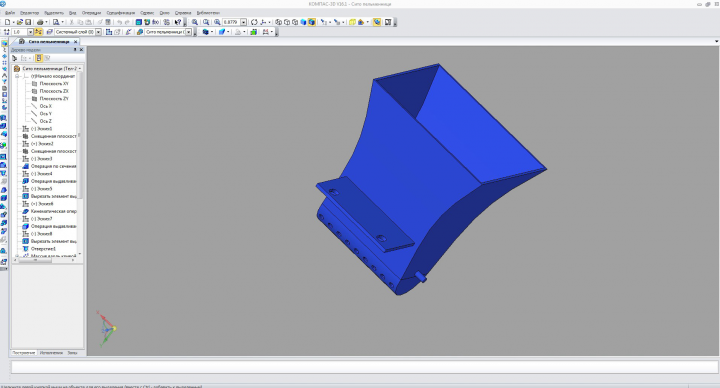Image resolution: width=720 pixels, height=388 pixels.
Task: Open the context help arrow icon
Action: click(179, 22)
